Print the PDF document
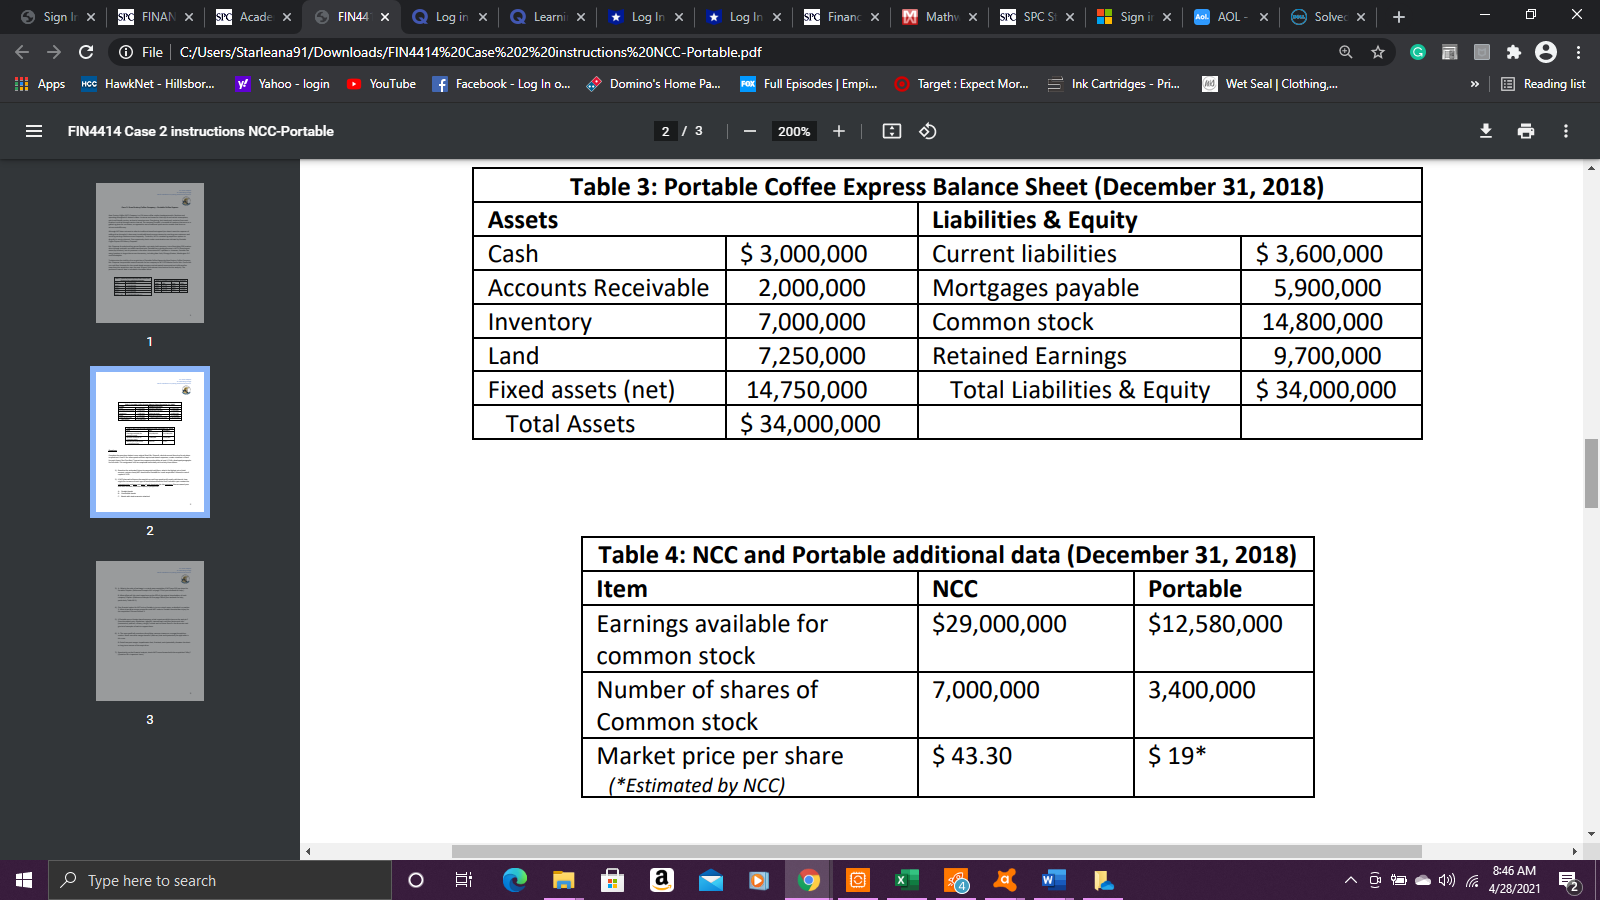1600x900 pixels. pyautogui.click(x=1526, y=131)
